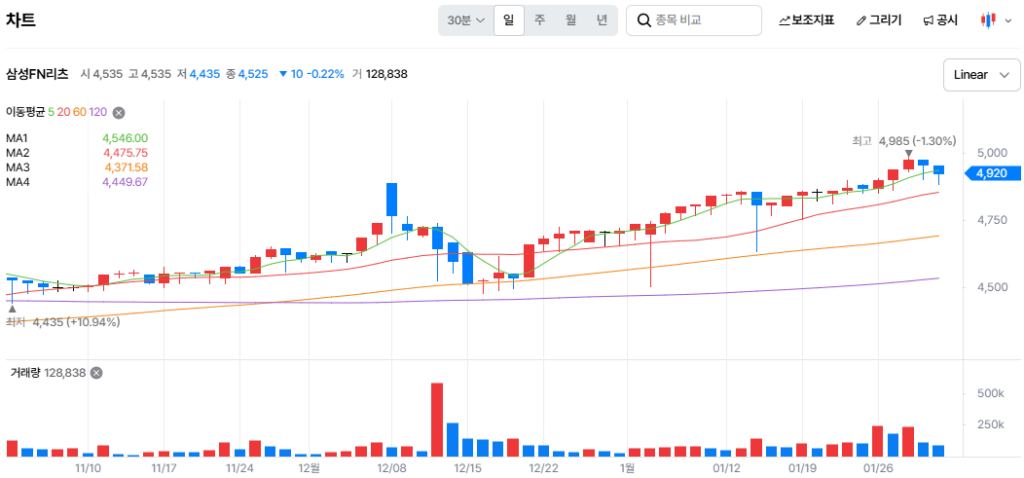The width and height of the screenshot is (1024, 478).
Task: Click the 최고 4,985 high marker label
Action: point(904,140)
